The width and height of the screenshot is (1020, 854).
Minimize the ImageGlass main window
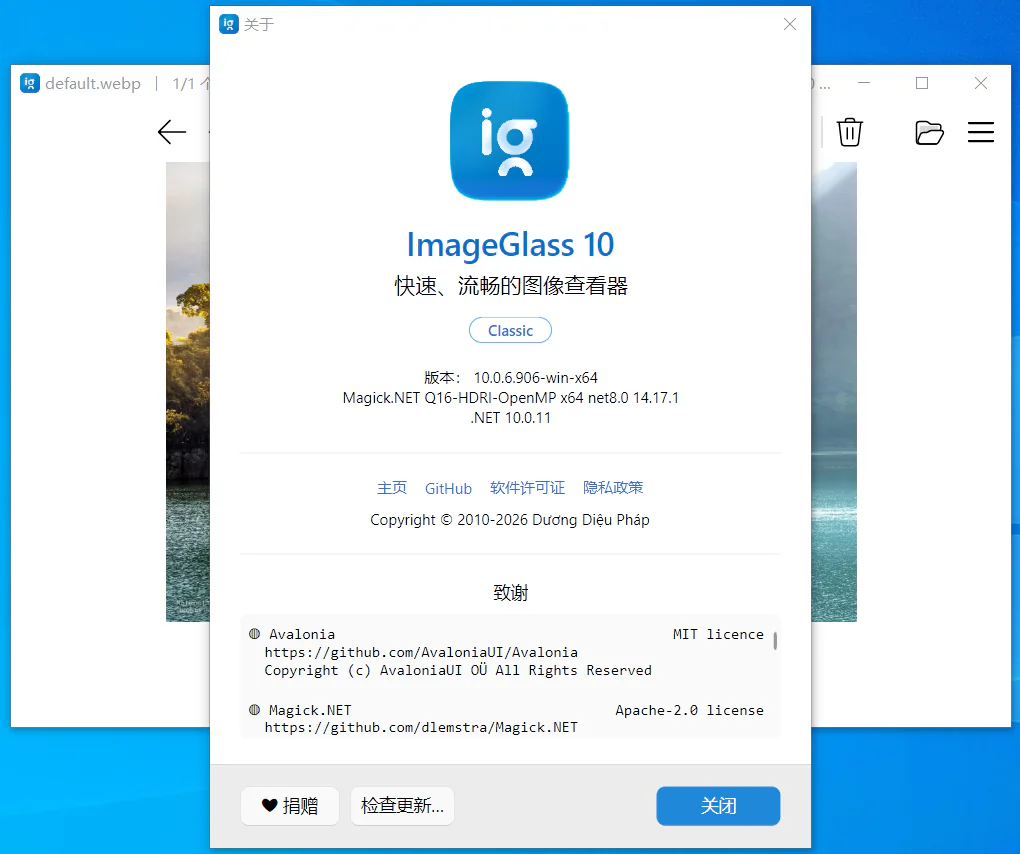pos(864,83)
